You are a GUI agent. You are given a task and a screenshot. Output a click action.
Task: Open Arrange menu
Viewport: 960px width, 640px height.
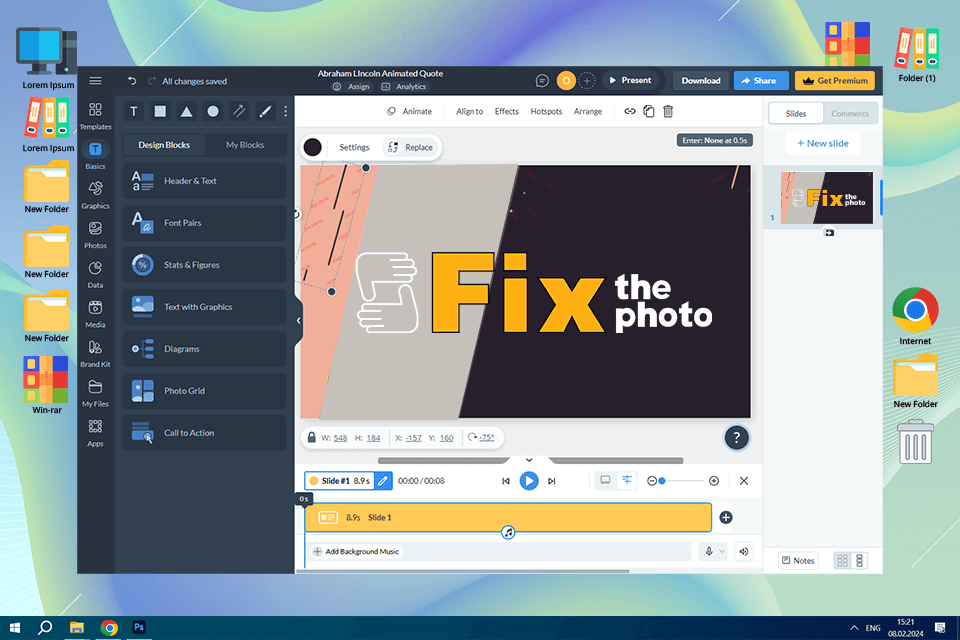(588, 111)
